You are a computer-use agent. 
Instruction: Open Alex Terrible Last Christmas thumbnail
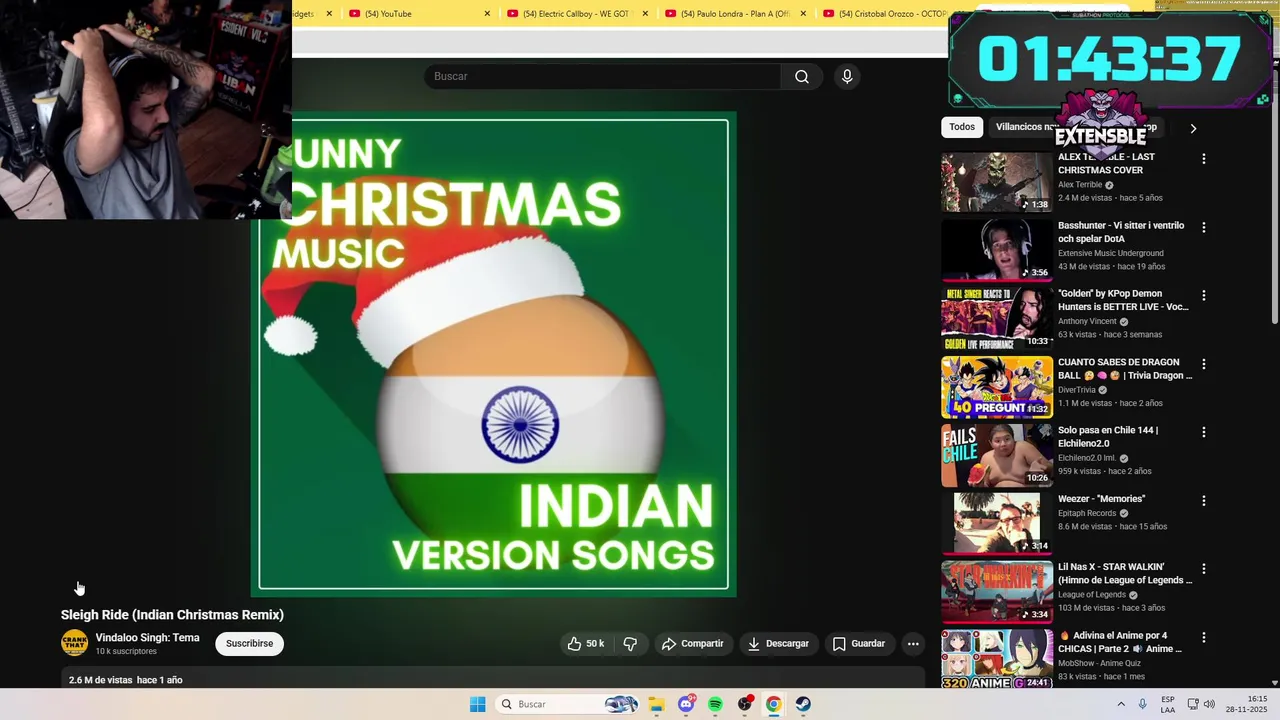(x=997, y=182)
